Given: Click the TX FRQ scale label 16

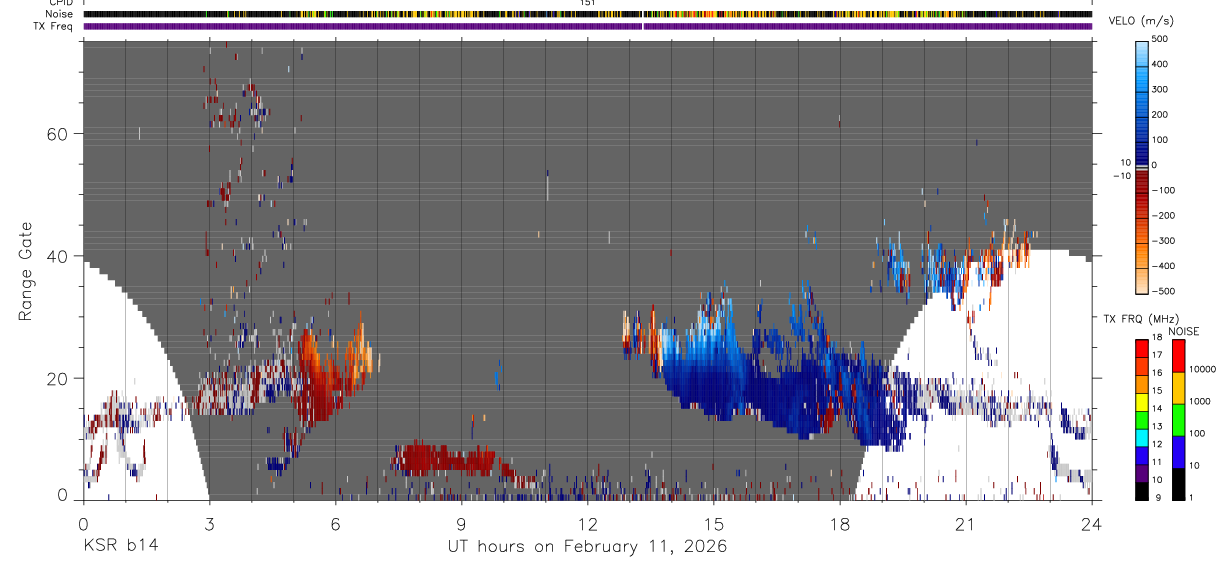Looking at the screenshot, I should coord(1158,374).
